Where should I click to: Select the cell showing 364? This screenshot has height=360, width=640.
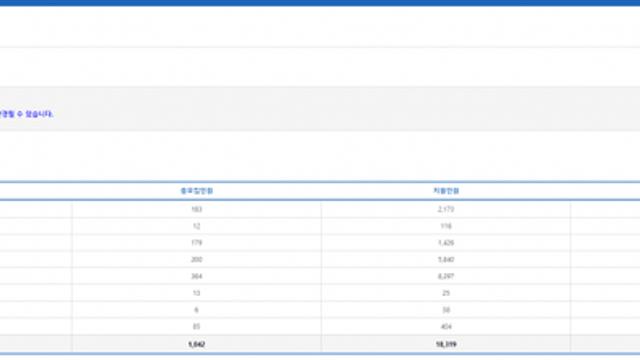coord(196,276)
